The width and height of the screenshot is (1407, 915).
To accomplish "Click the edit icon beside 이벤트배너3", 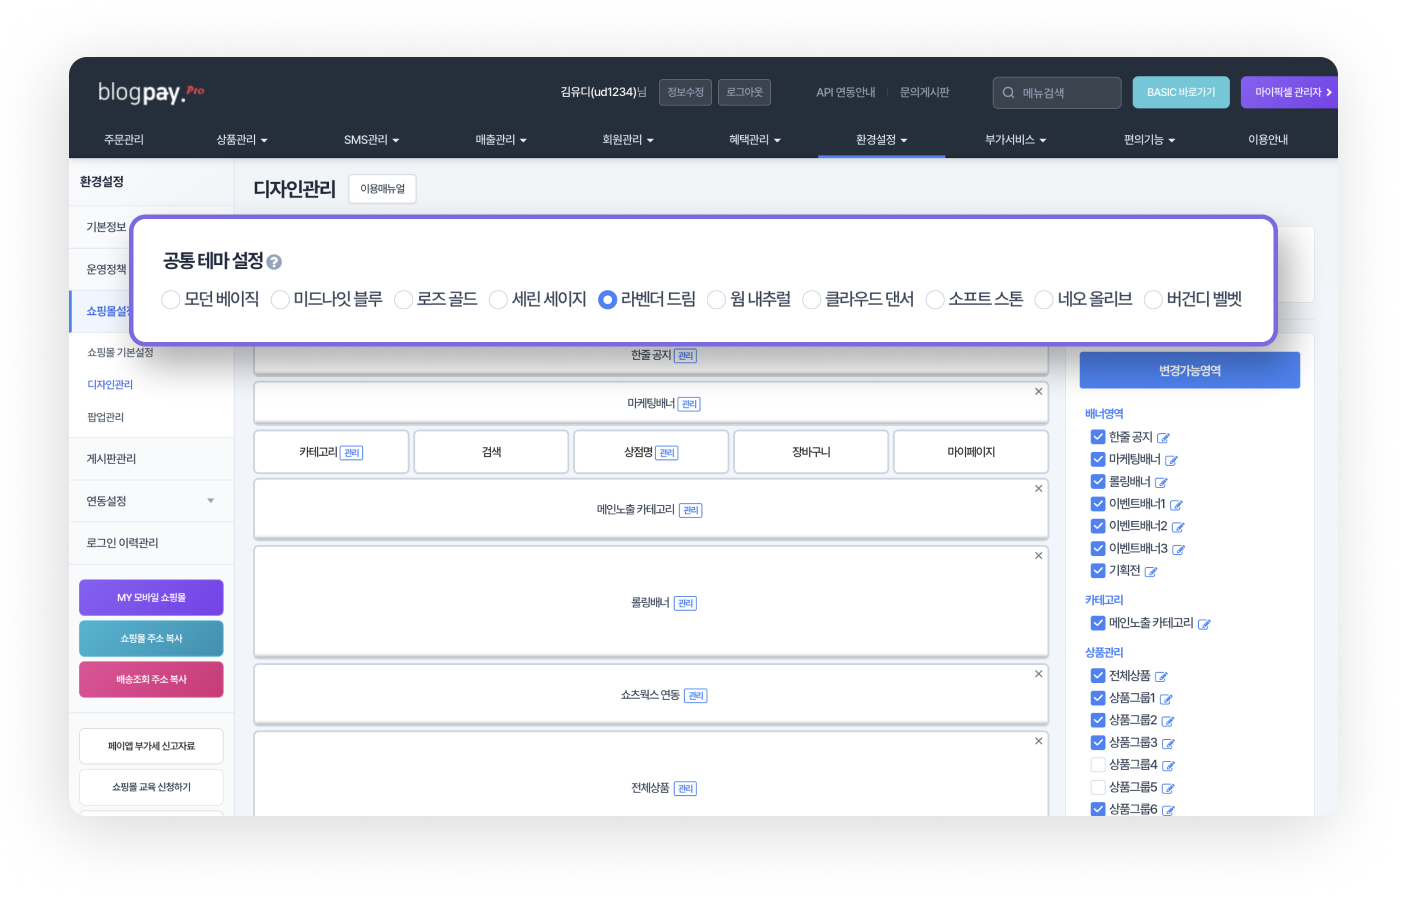I will pos(1178,550).
